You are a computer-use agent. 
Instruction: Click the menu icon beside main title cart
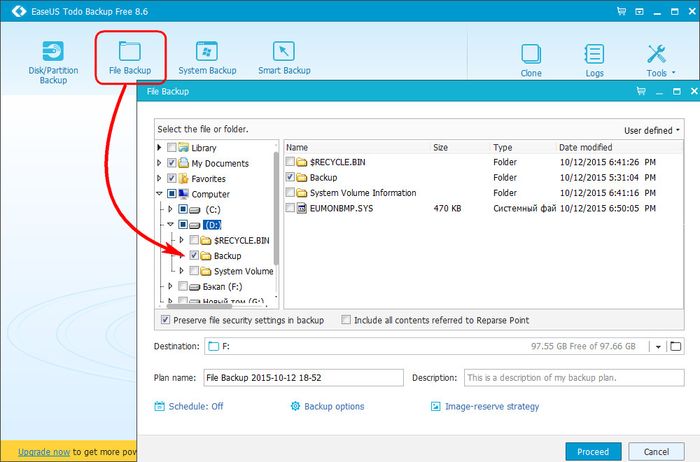pyautogui.click(x=639, y=12)
